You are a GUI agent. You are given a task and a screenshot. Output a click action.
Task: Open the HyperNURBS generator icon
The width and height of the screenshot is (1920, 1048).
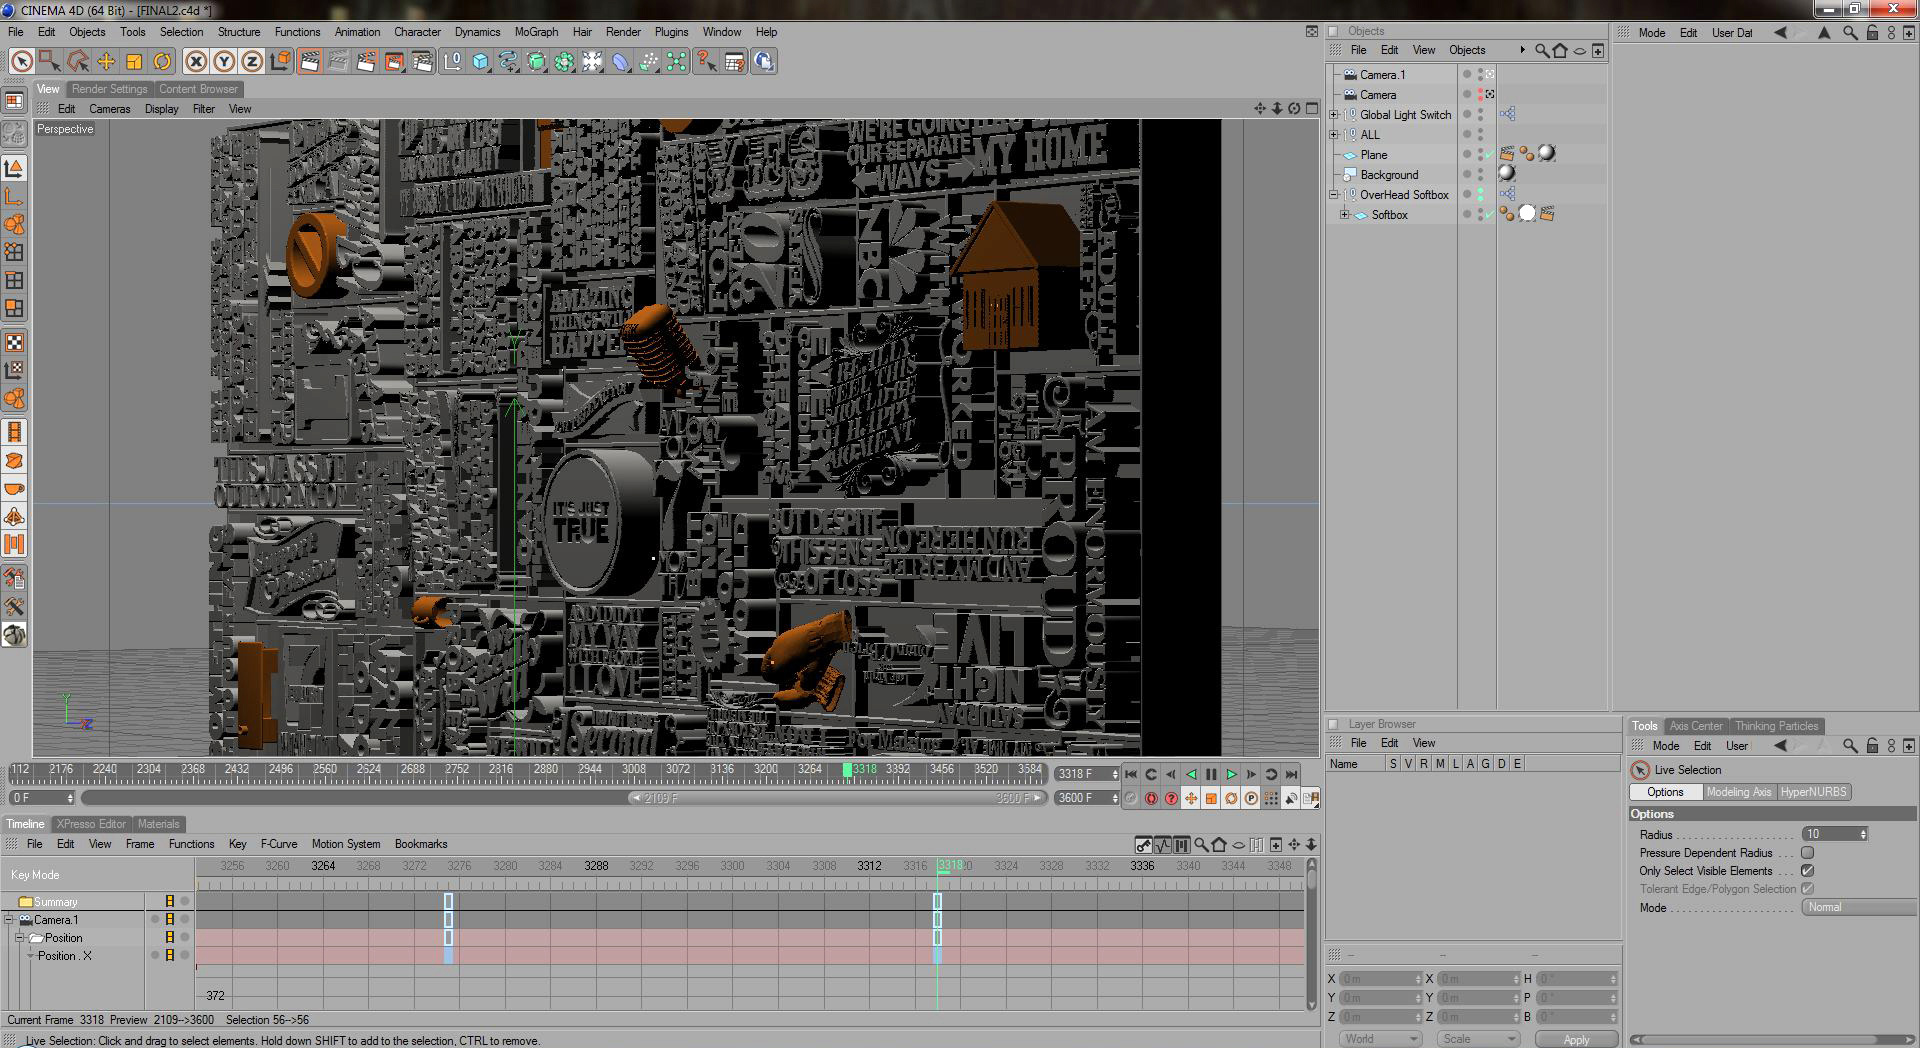(537, 62)
